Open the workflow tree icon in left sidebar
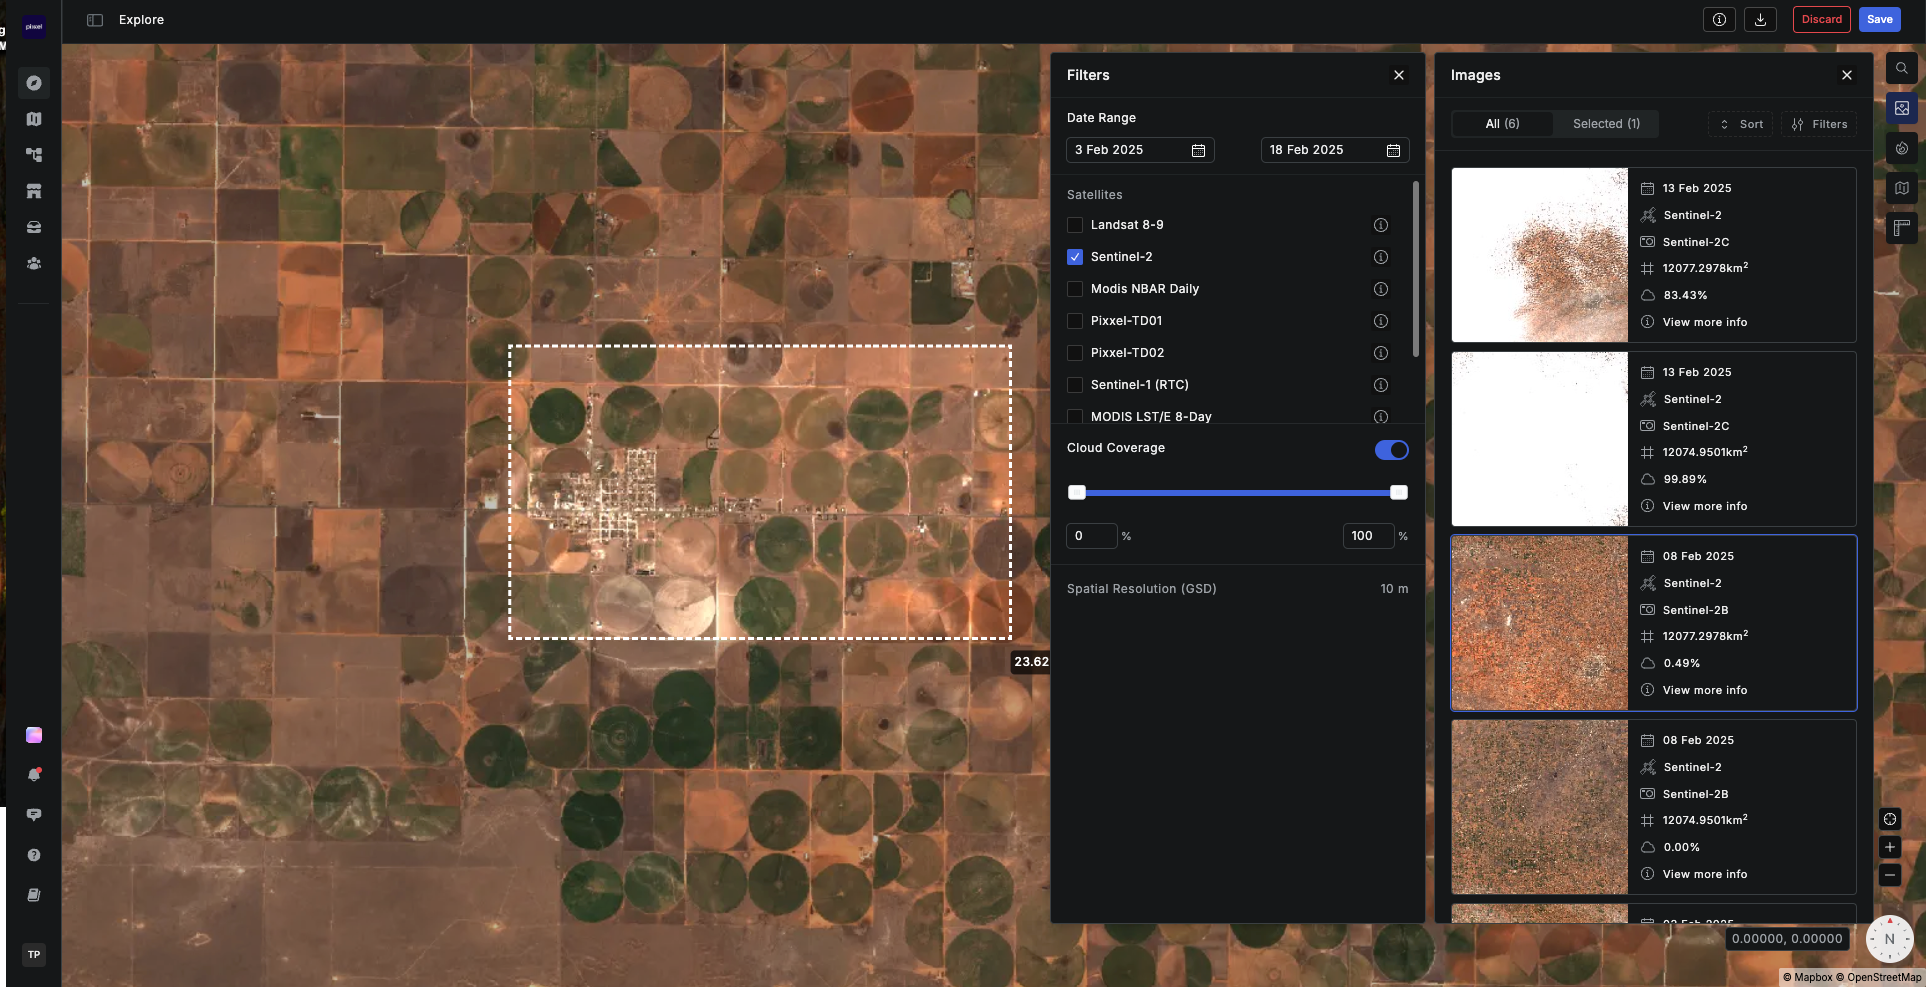This screenshot has width=1926, height=987. click(x=34, y=155)
